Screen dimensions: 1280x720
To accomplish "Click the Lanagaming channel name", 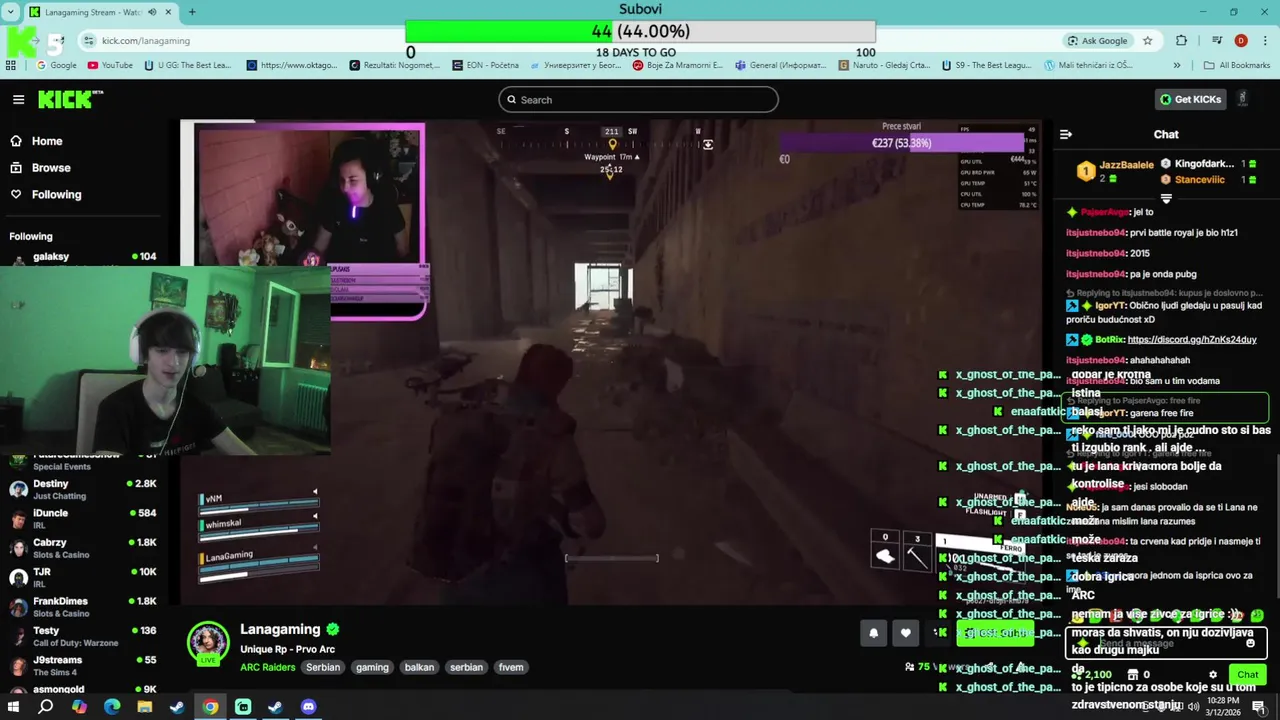I will [280, 629].
